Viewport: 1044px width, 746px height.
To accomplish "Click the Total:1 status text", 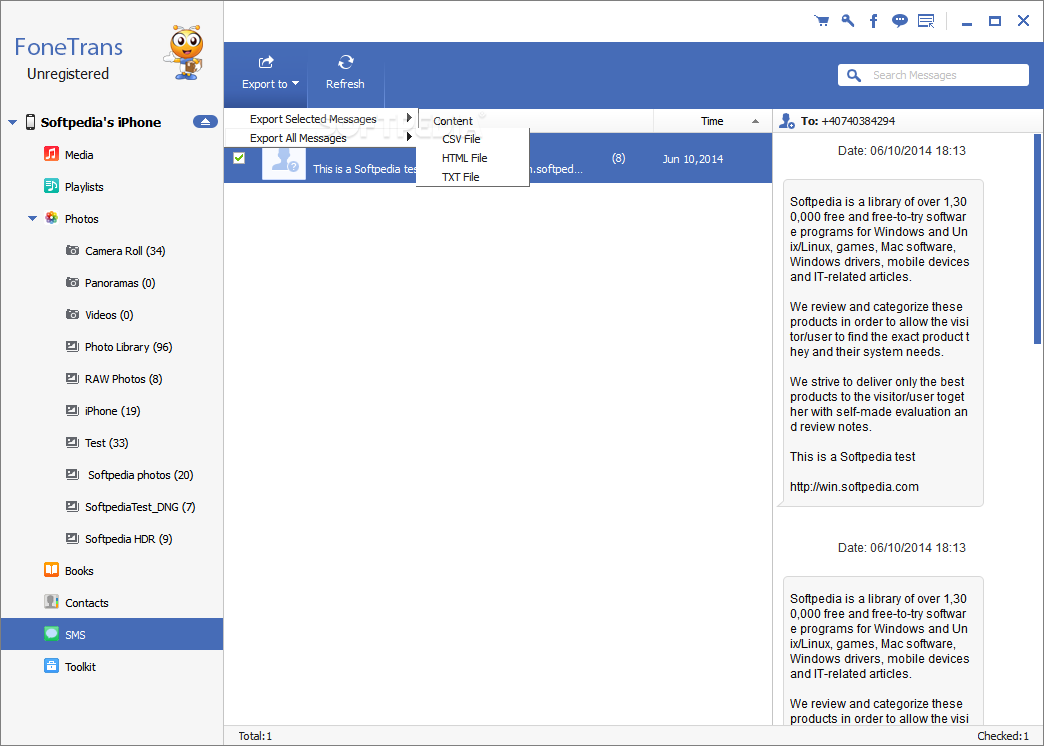I will click(x=255, y=736).
